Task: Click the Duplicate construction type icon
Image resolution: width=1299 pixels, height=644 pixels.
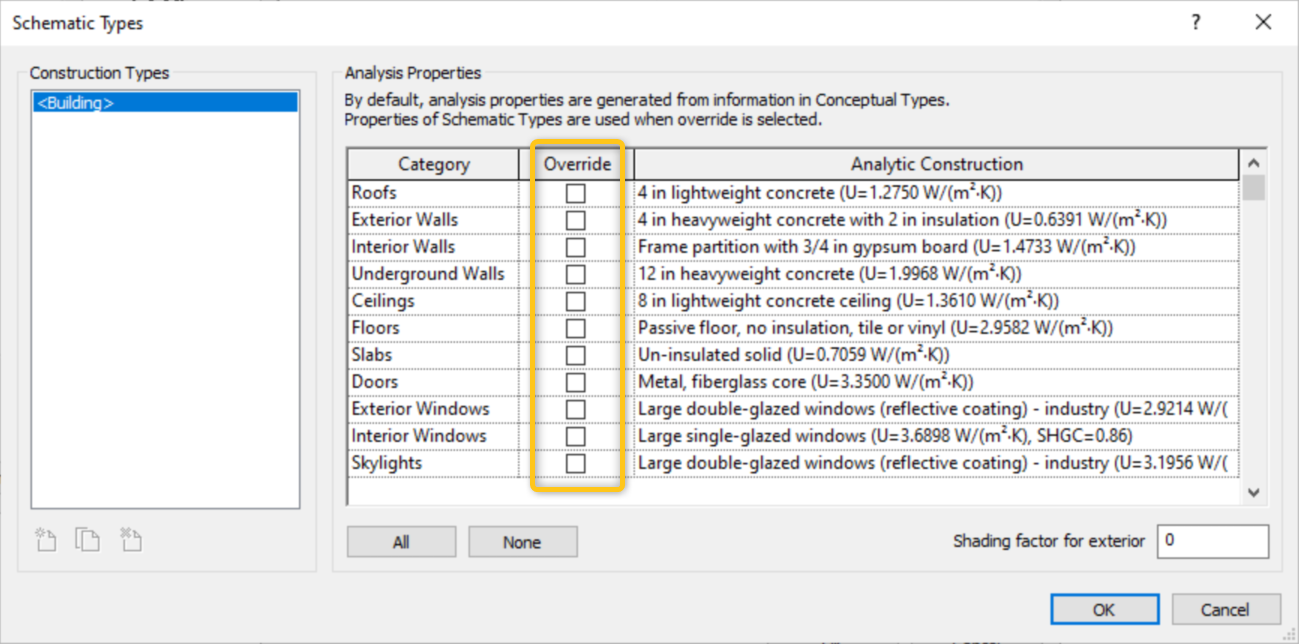Action: click(88, 539)
